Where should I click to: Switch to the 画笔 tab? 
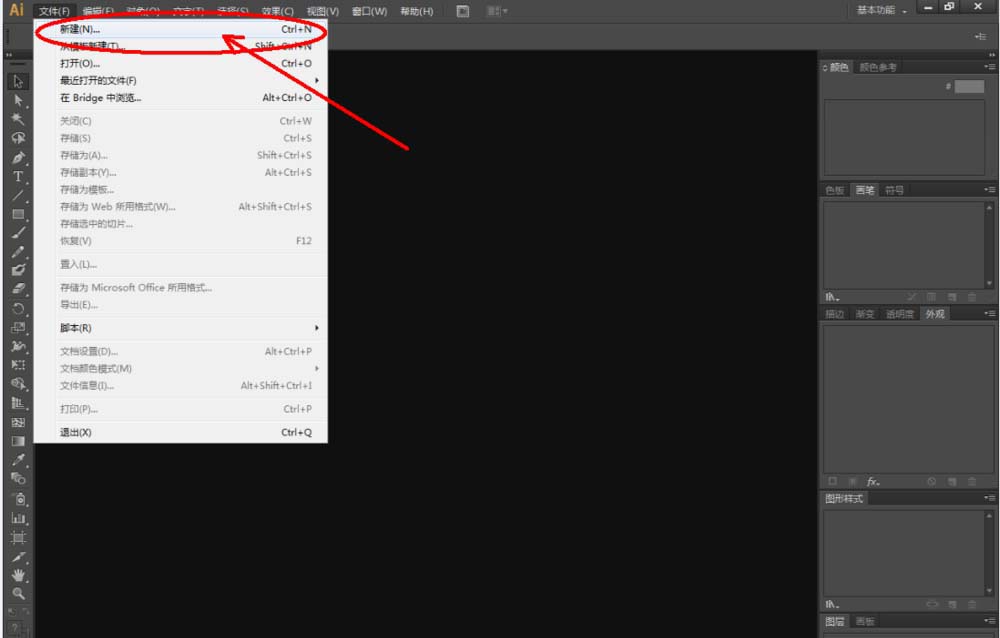[865, 190]
